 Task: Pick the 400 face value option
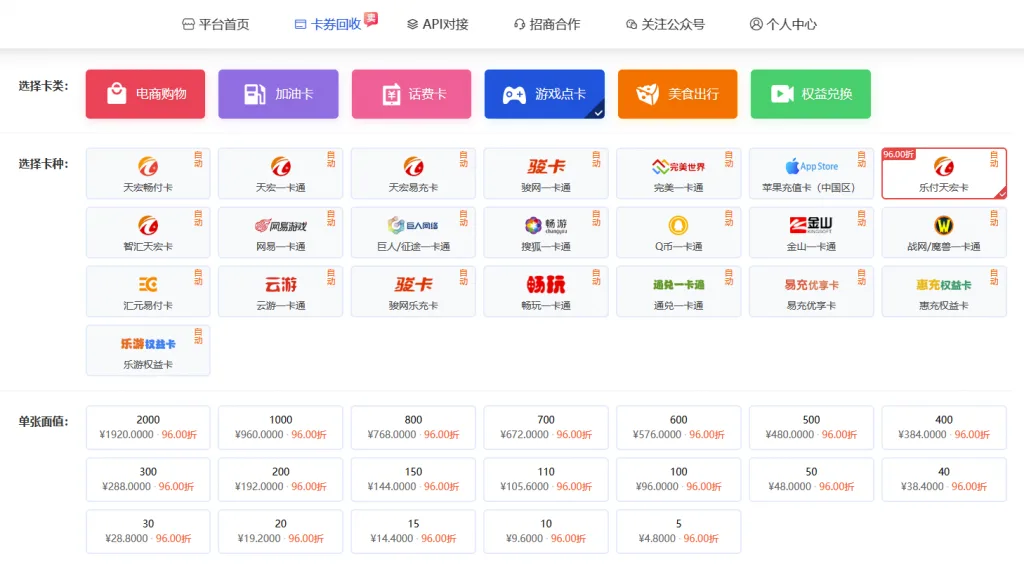tap(944, 428)
